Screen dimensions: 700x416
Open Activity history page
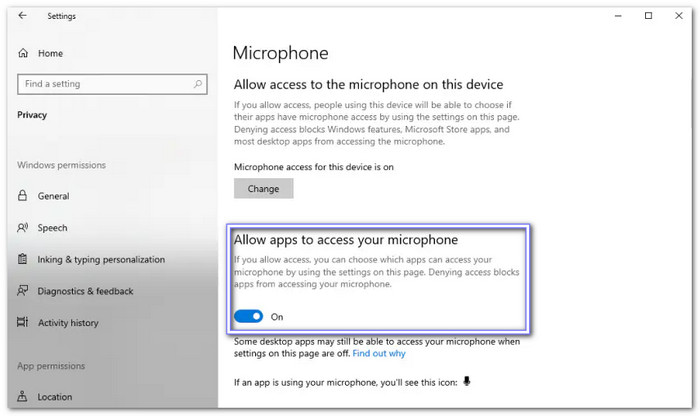coord(68,322)
